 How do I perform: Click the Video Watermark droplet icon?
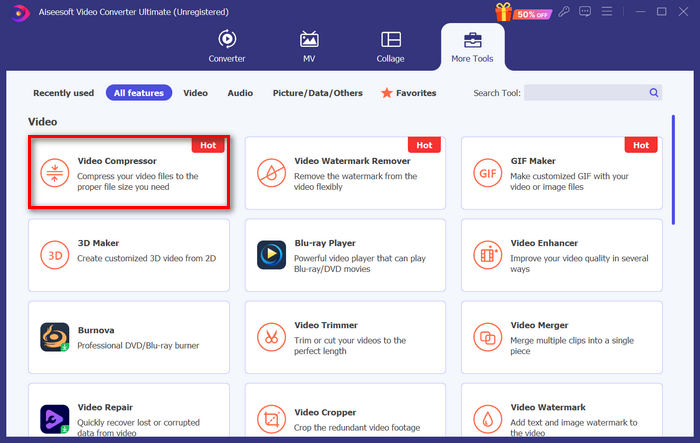[488, 419]
